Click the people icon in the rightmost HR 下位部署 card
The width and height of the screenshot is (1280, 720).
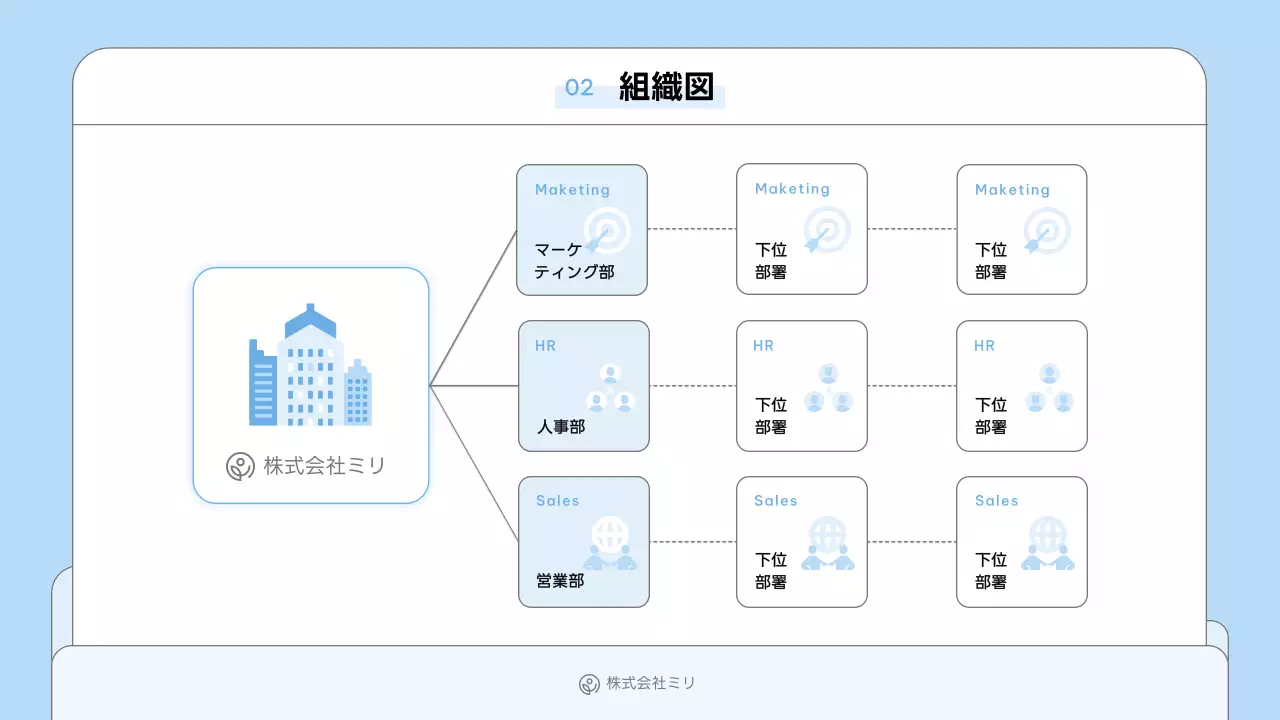coord(1048,386)
